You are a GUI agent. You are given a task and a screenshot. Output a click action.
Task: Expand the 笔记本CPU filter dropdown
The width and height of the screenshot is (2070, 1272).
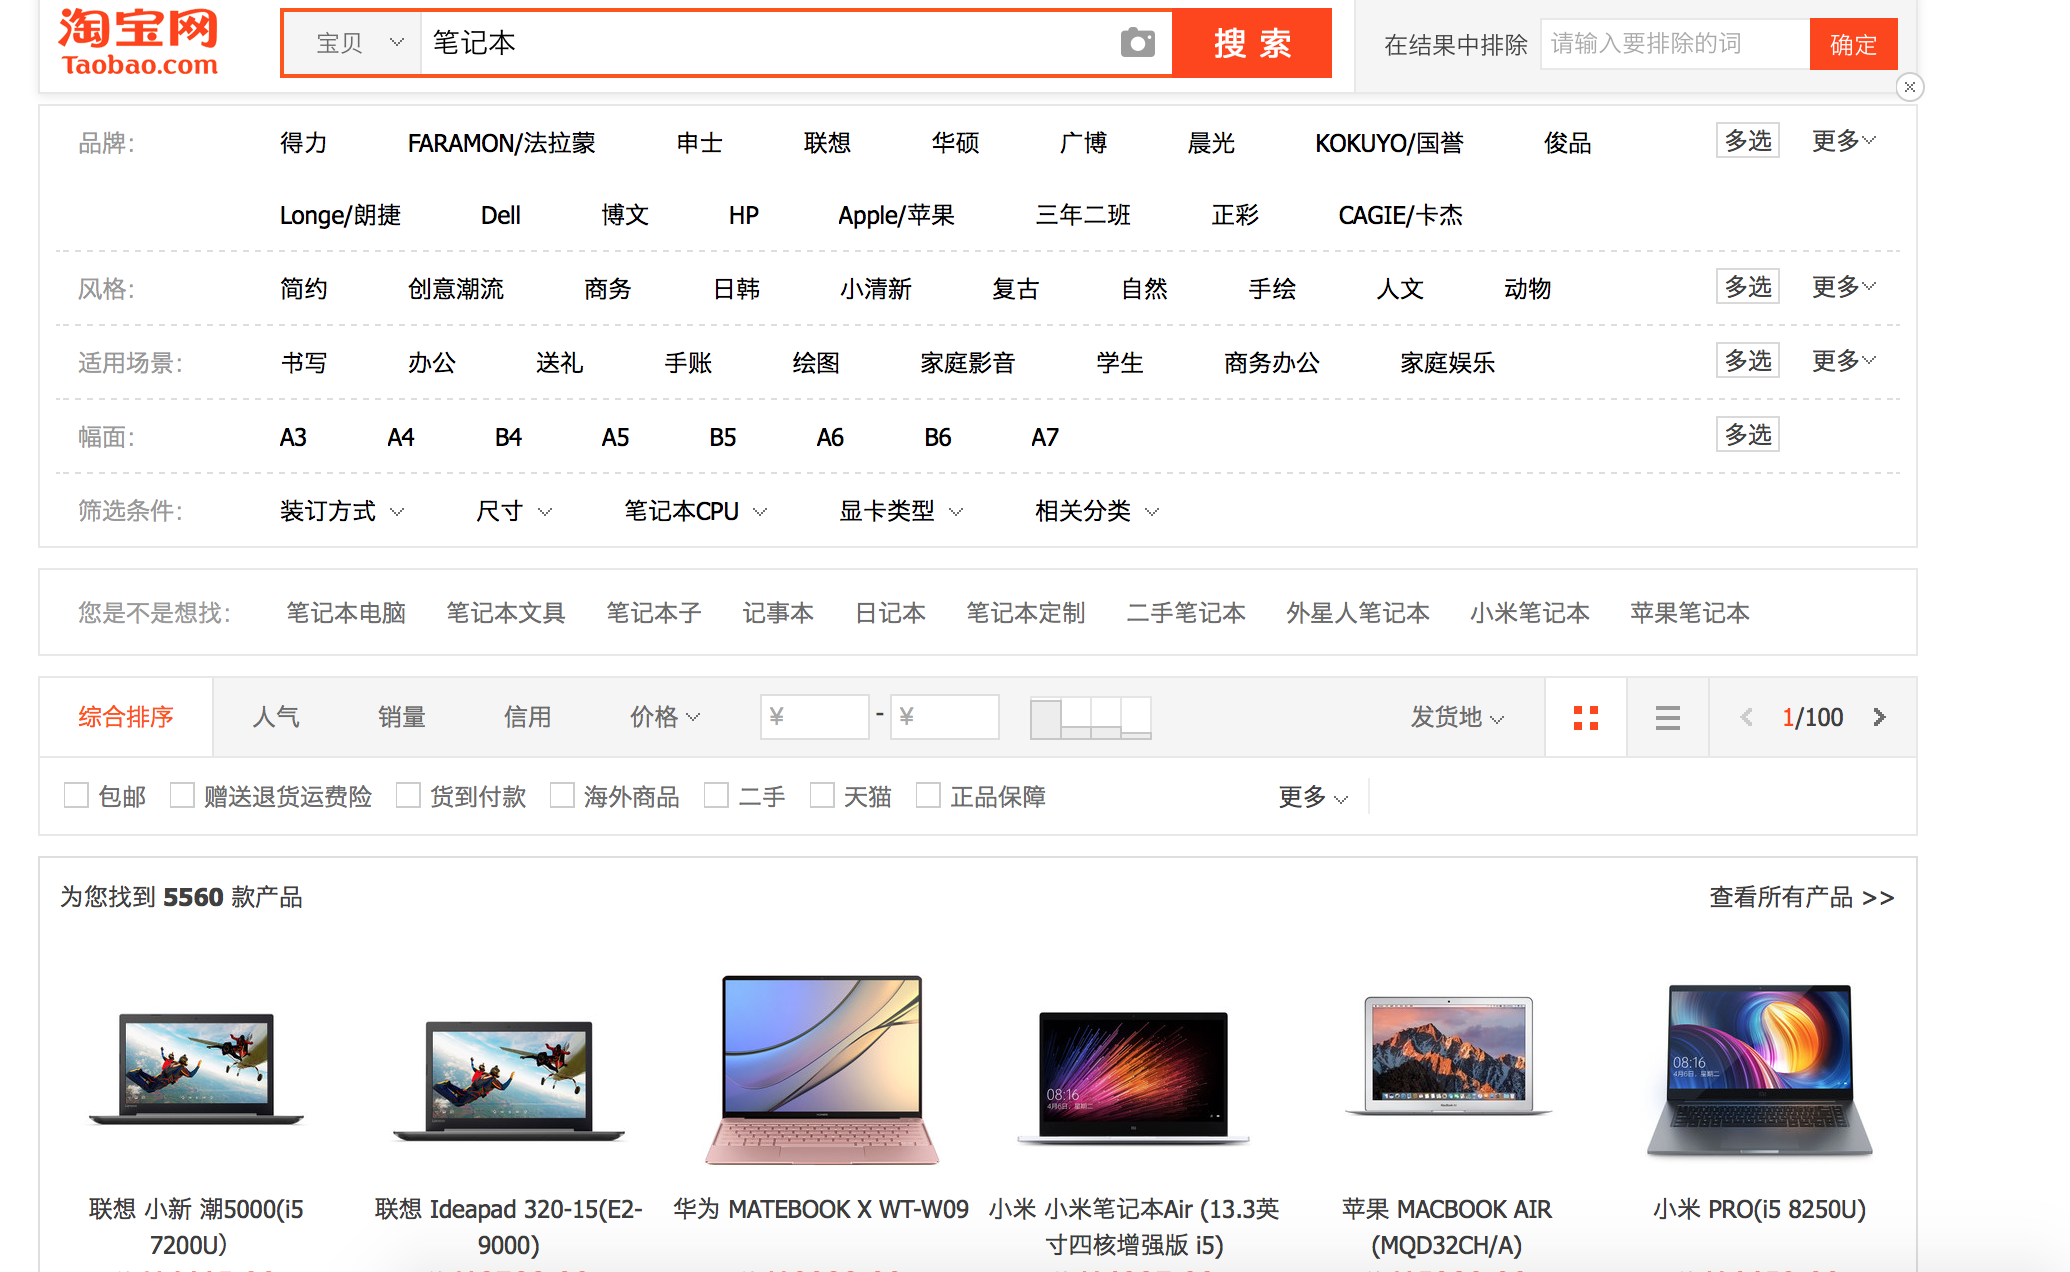click(x=695, y=511)
